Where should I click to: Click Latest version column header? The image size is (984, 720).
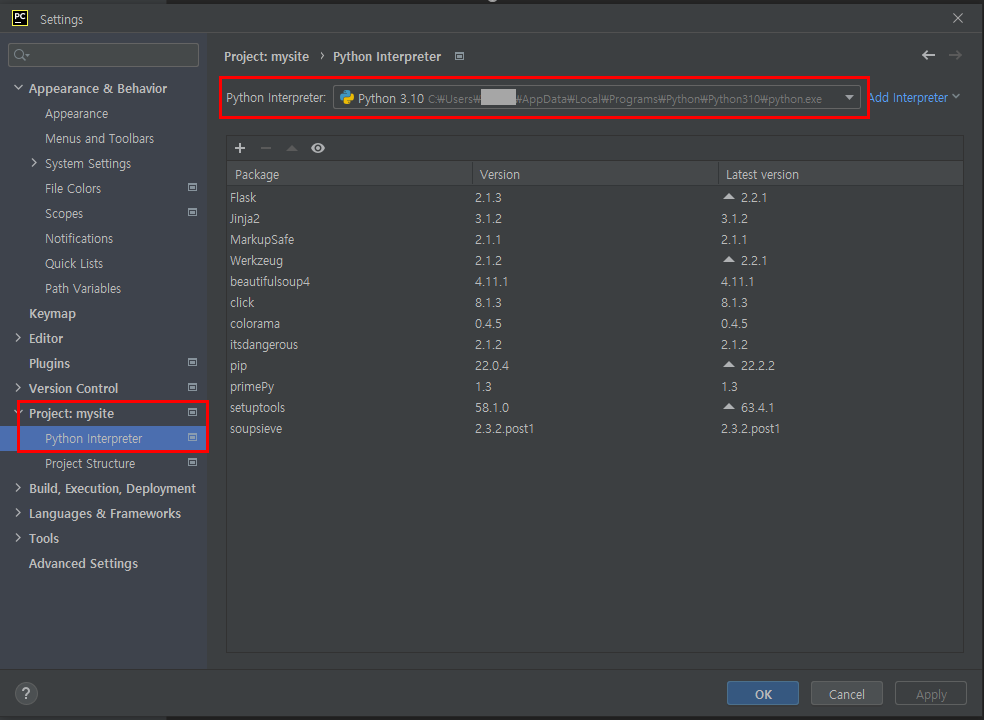[840, 174]
